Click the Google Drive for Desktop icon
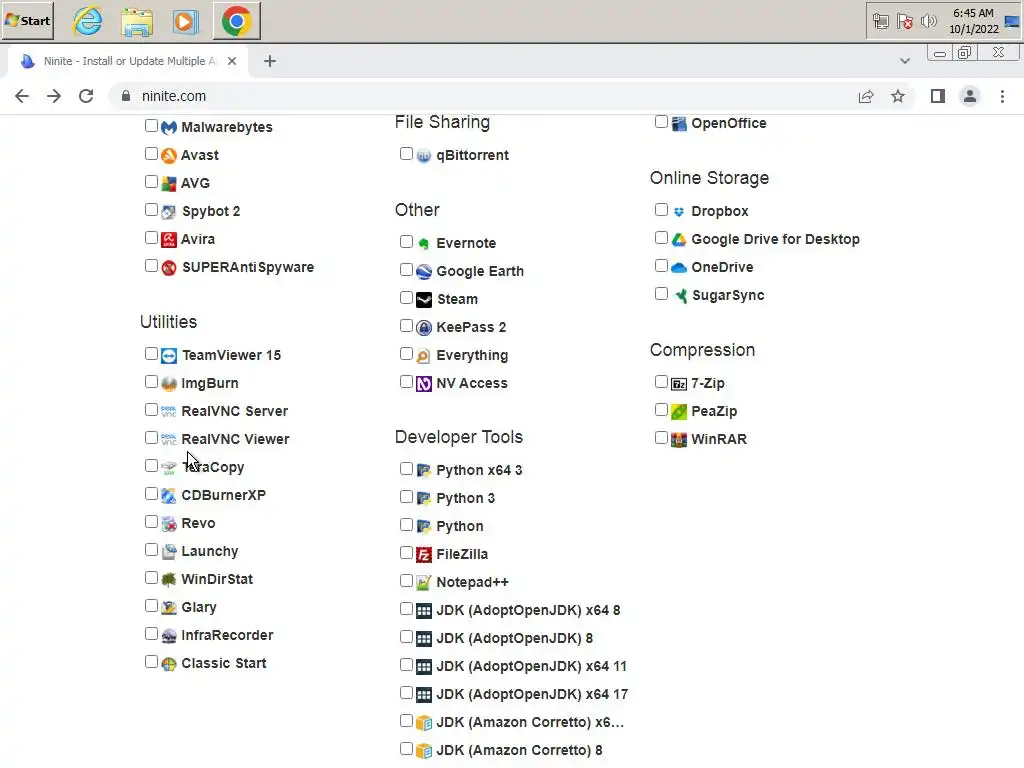Viewport: 1024px width, 768px height. click(679, 240)
